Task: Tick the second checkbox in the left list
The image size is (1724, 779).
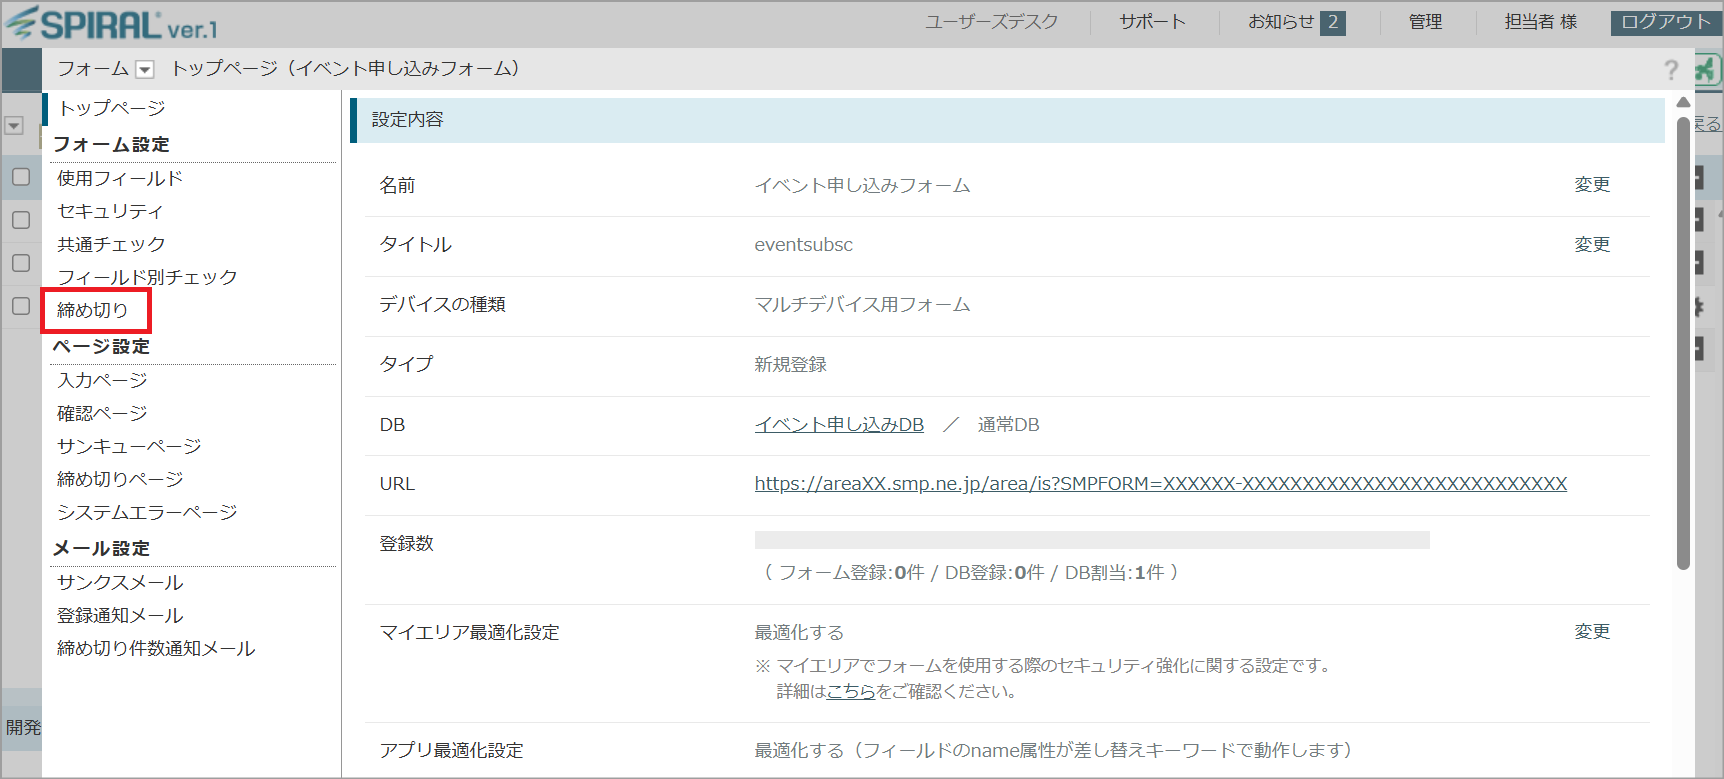Action: (x=21, y=220)
